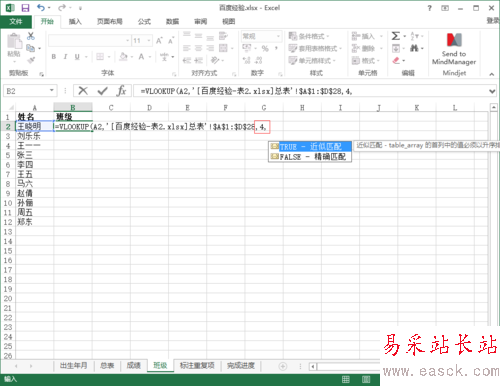Screen dimensions: 500x386
Task: Open the Name Box dropdown arrow
Action: [x=52, y=90]
